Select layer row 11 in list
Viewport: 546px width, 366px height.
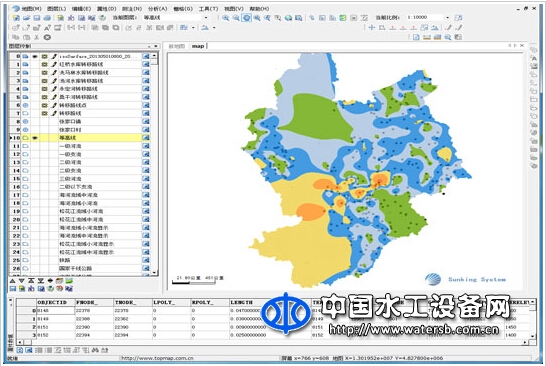coord(80,146)
